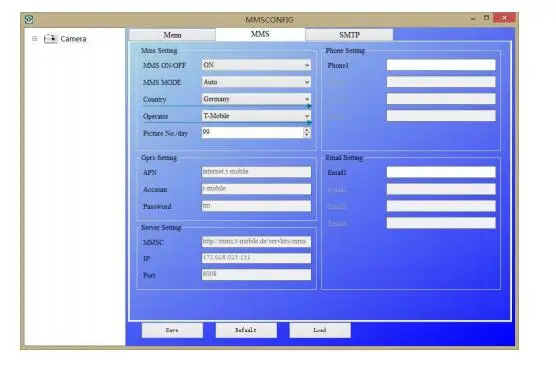This screenshot has width=556, height=365.
Task: Click the second phone number field
Action: pos(441,82)
